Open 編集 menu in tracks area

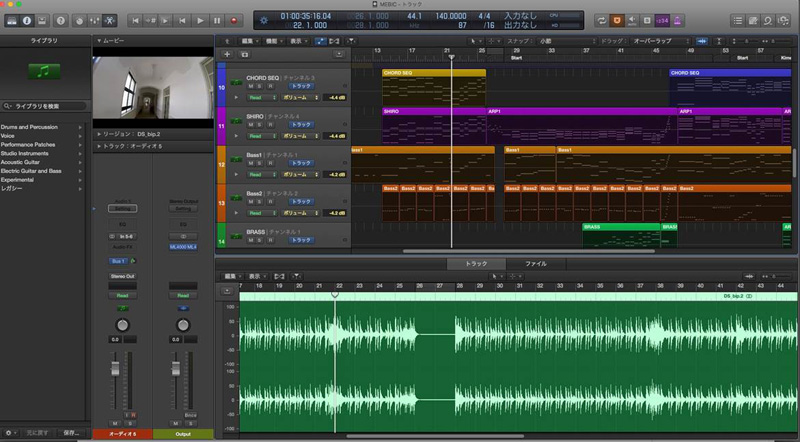click(249, 41)
